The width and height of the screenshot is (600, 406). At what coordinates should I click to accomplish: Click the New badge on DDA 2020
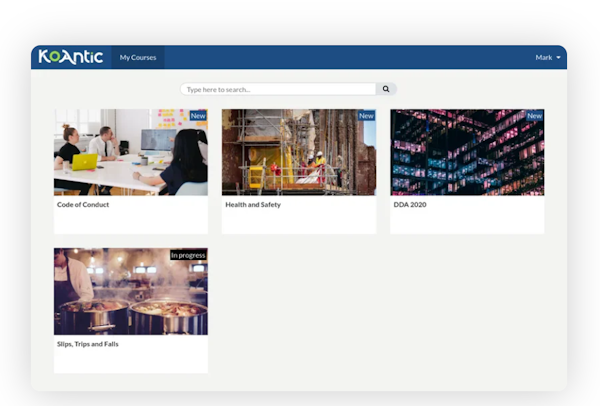pos(534,116)
